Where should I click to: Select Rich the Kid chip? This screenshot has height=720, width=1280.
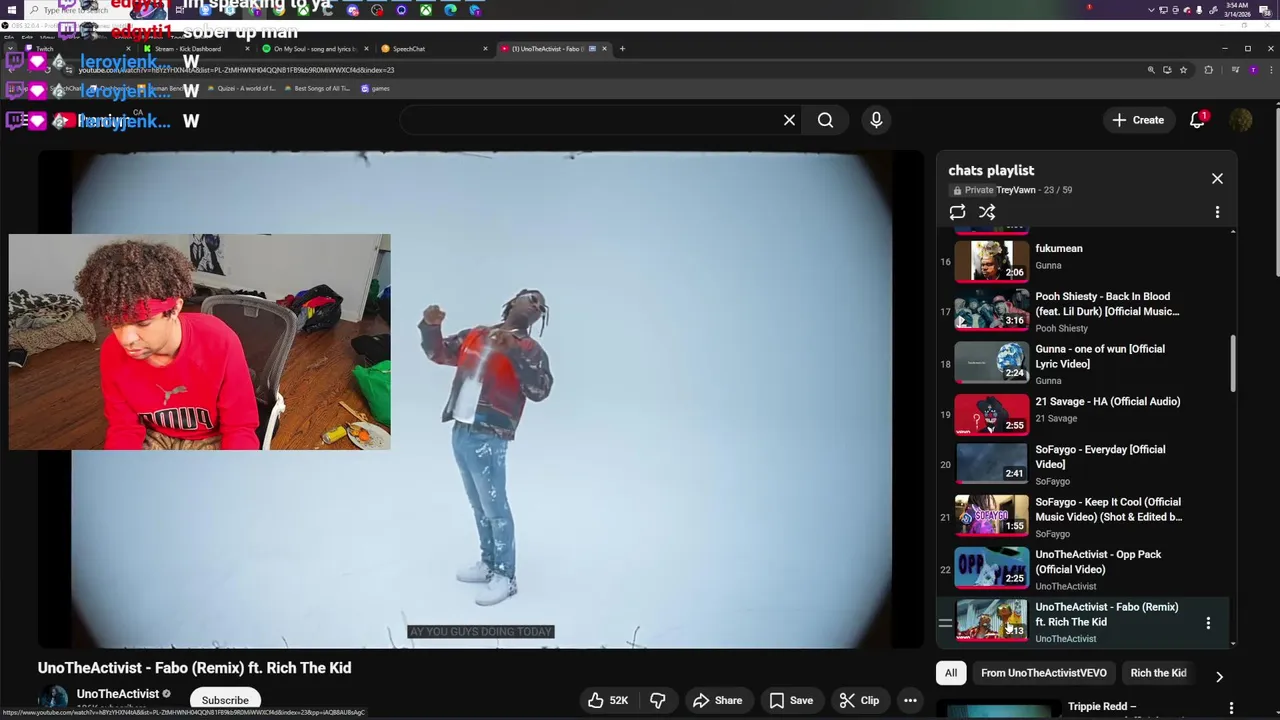(x=1158, y=673)
